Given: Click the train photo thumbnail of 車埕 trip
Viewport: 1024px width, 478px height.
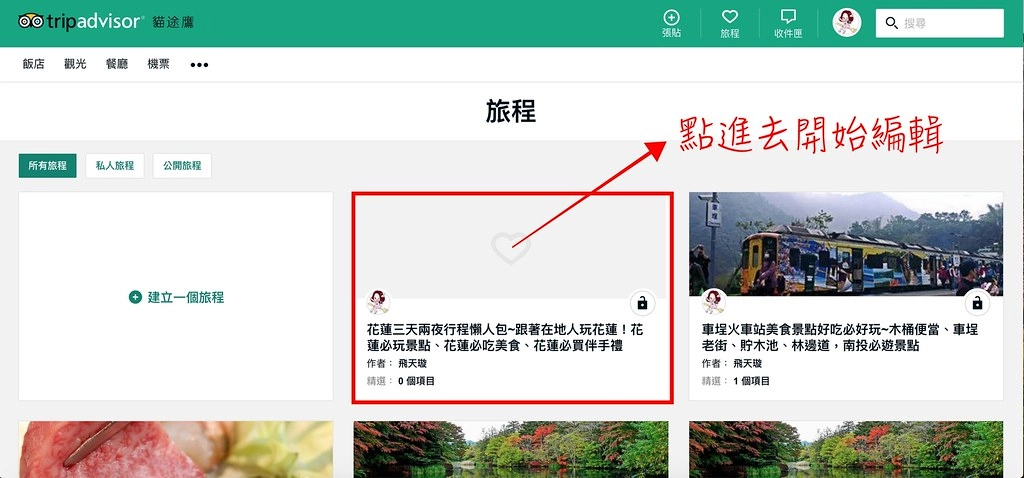Looking at the screenshot, I should click(x=846, y=244).
